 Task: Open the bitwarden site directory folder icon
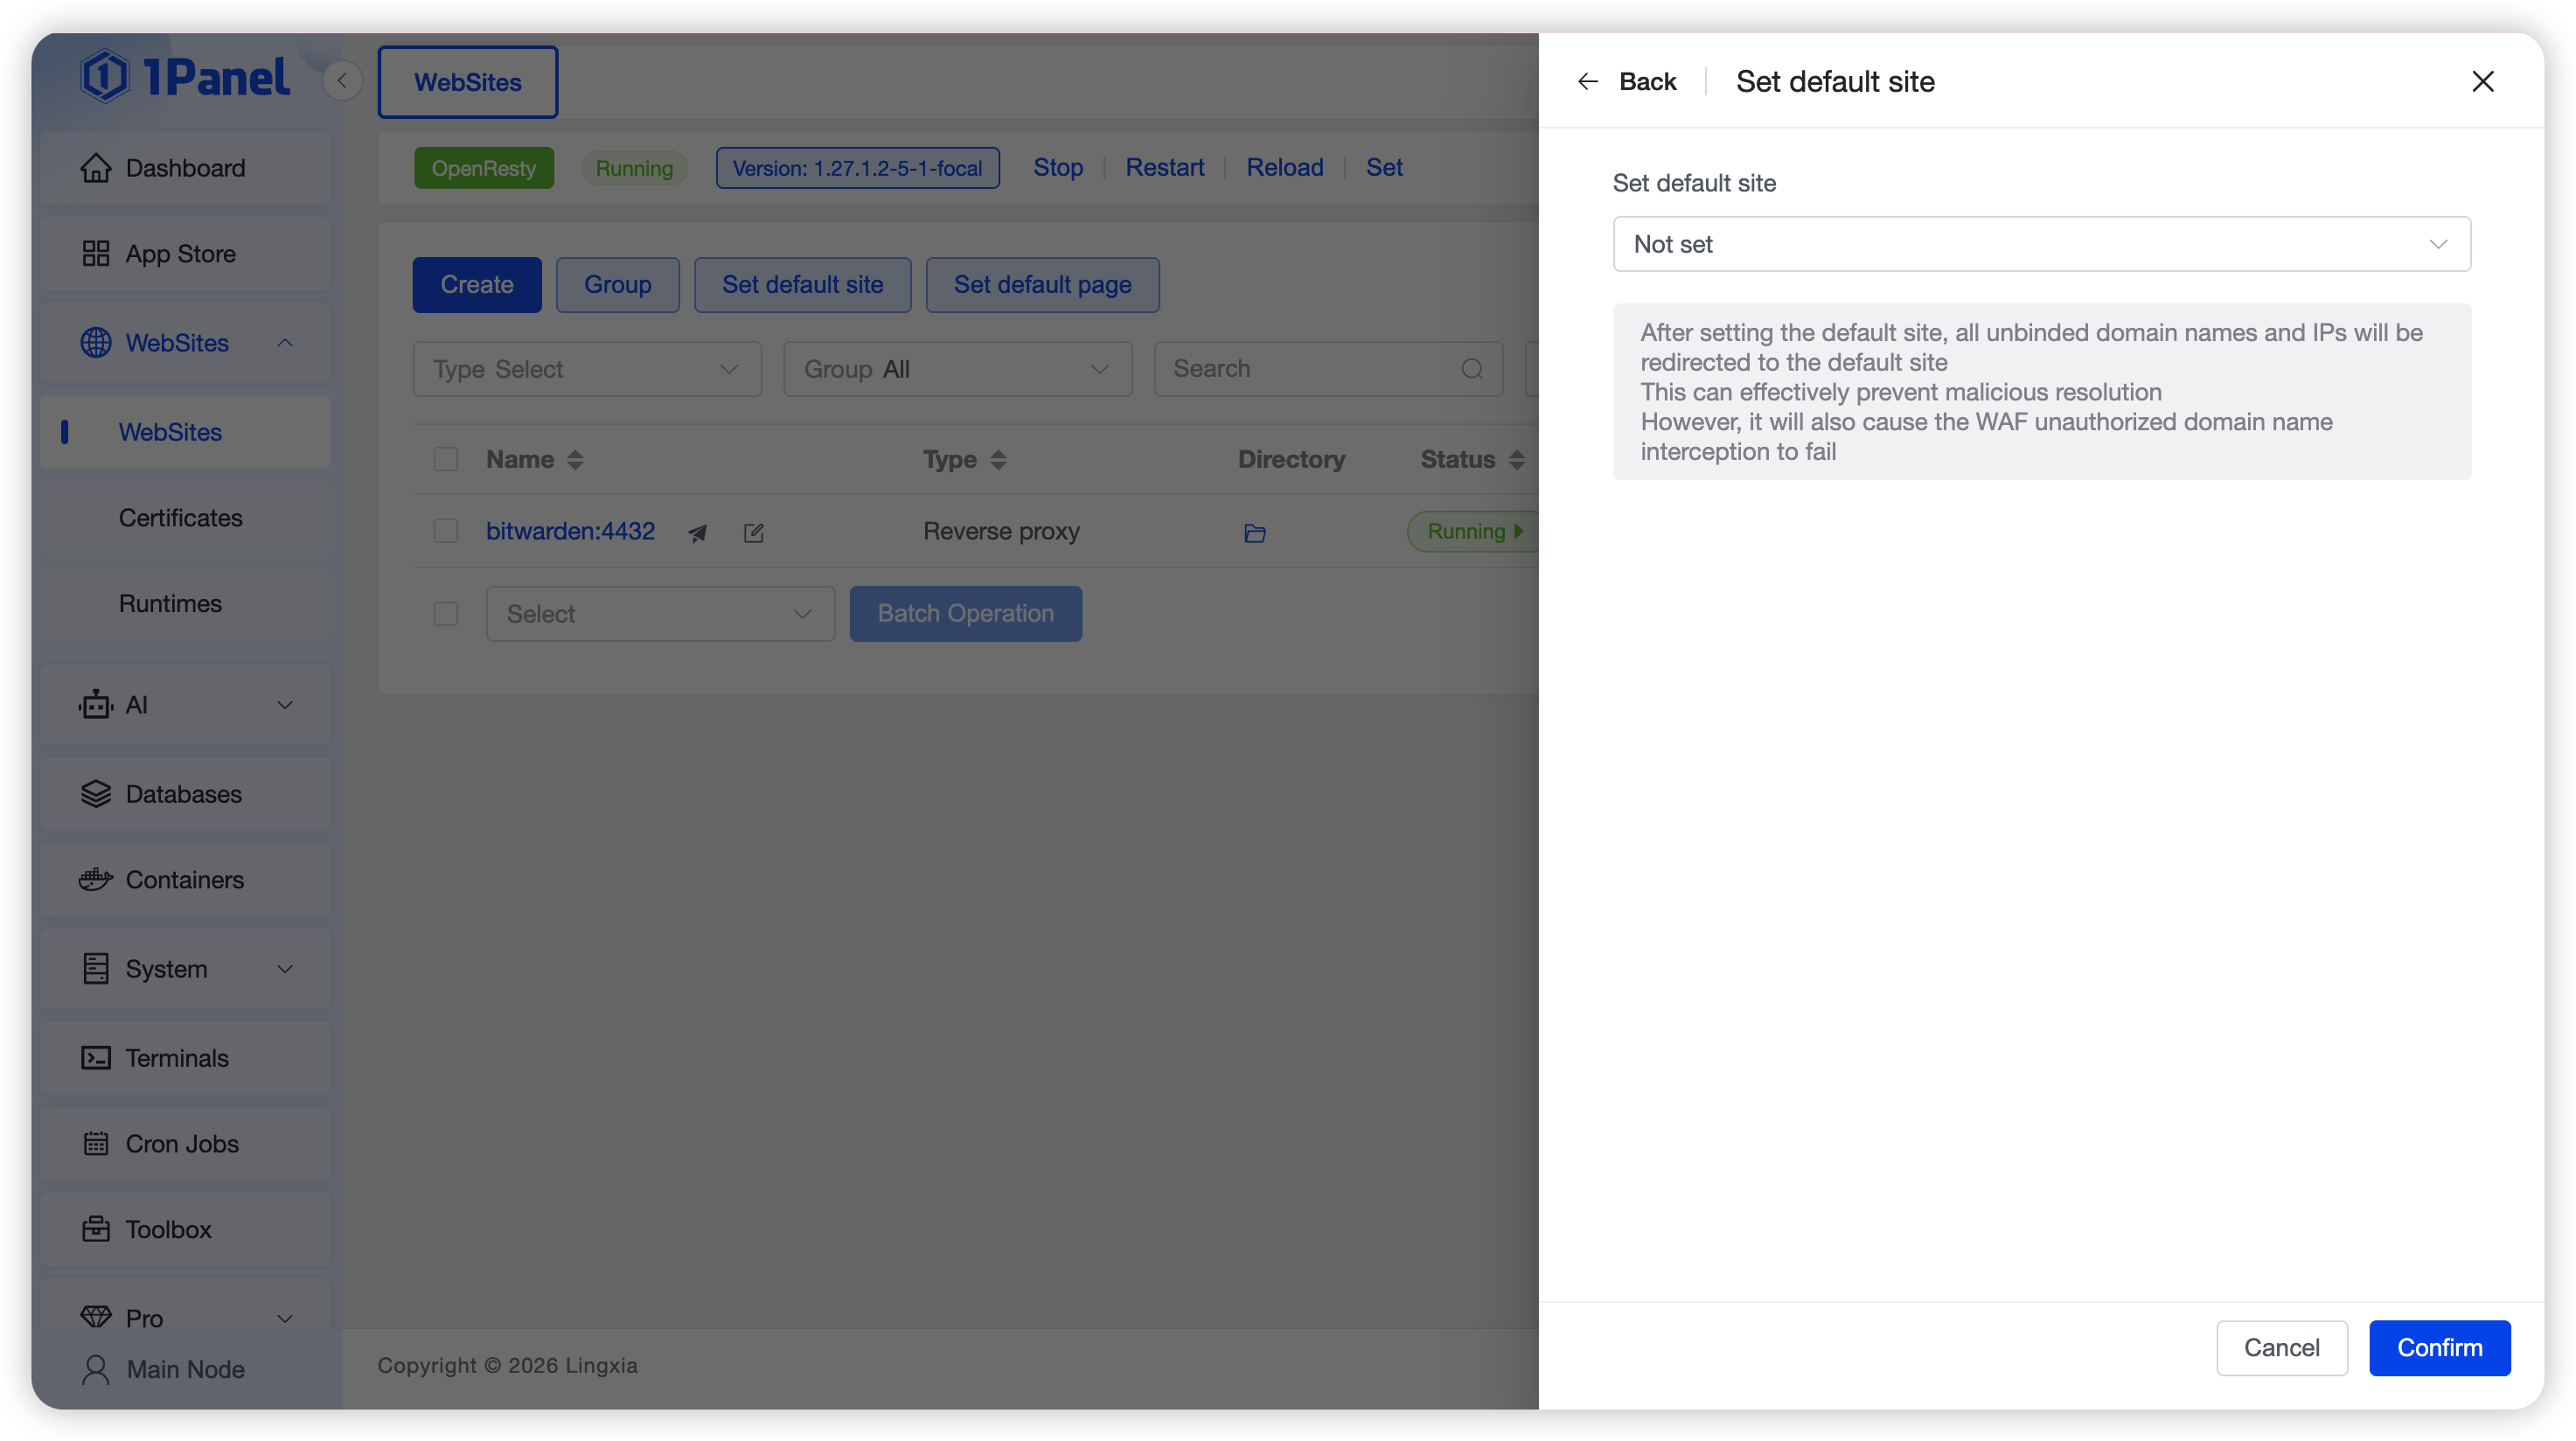coord(1255,533)
